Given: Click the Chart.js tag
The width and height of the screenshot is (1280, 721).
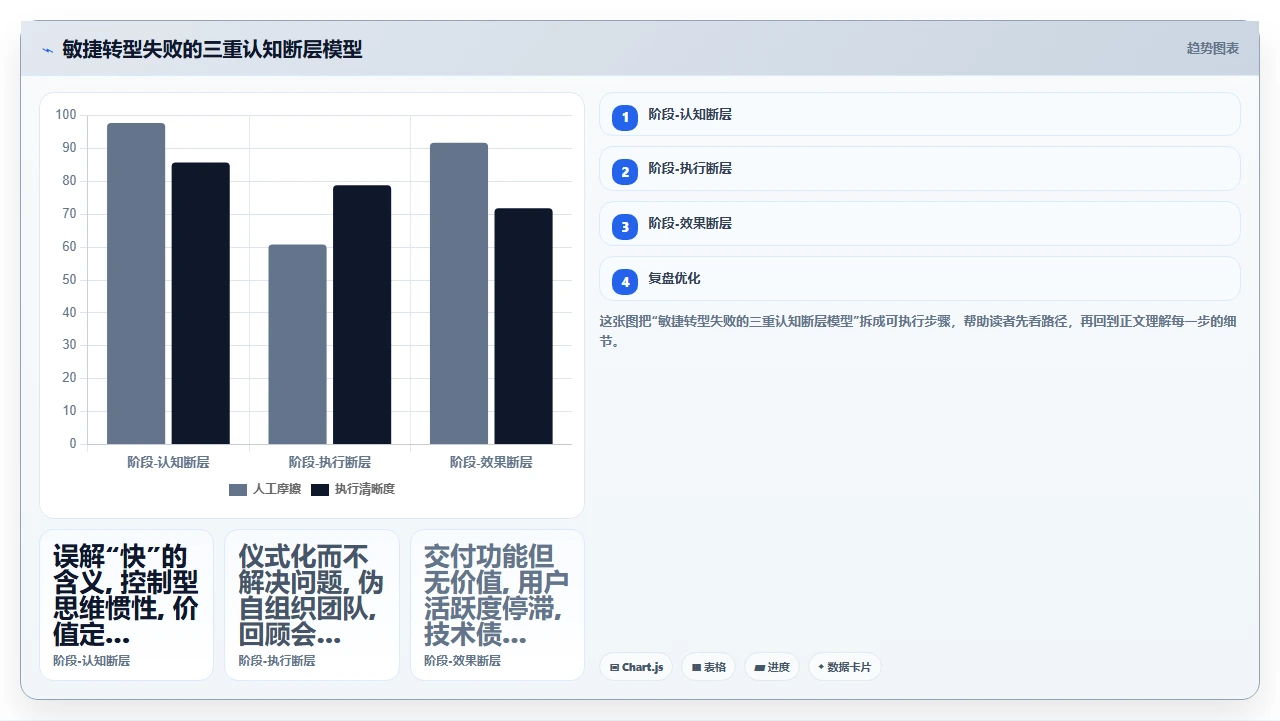Looking at the screenshot, I should coord(636,667).
